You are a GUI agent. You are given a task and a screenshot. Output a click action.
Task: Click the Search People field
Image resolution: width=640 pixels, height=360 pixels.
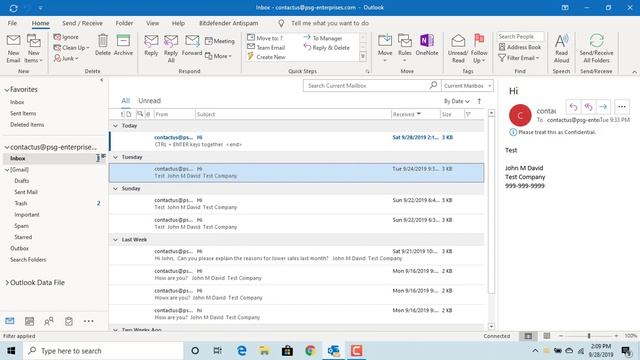point(520,36)
